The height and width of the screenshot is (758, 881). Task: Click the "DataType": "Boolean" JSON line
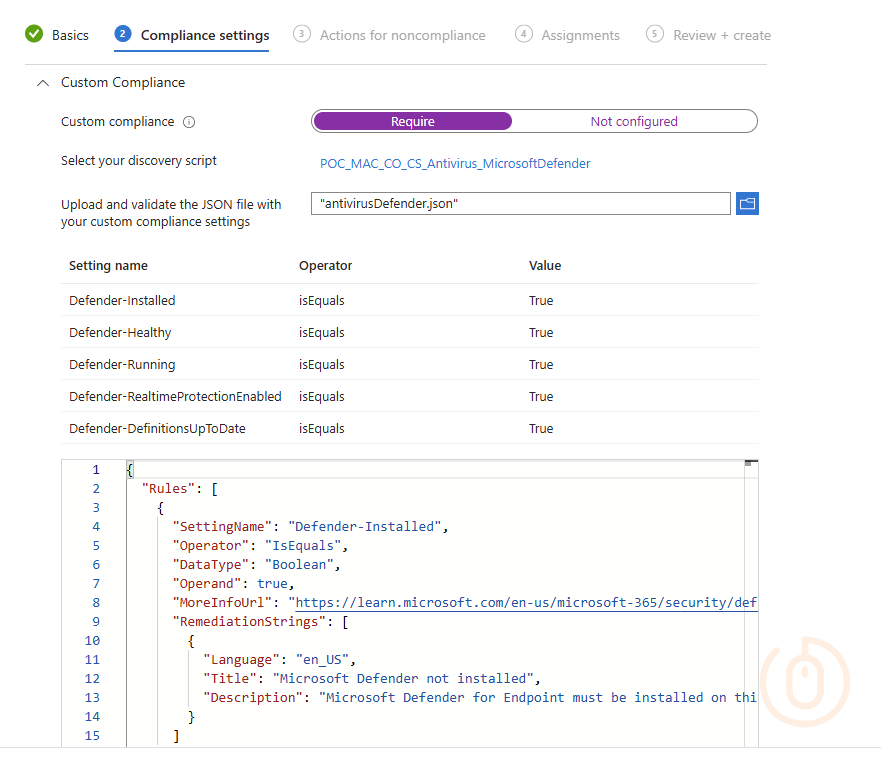(x=256, y=564)
